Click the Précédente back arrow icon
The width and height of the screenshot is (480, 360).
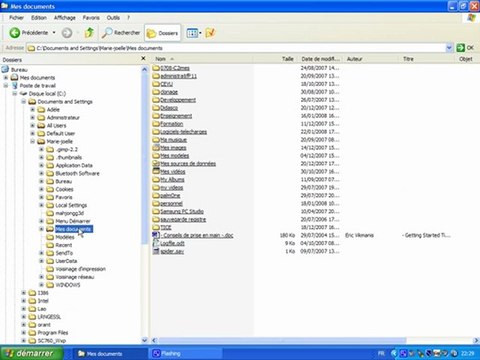point(15,33)
